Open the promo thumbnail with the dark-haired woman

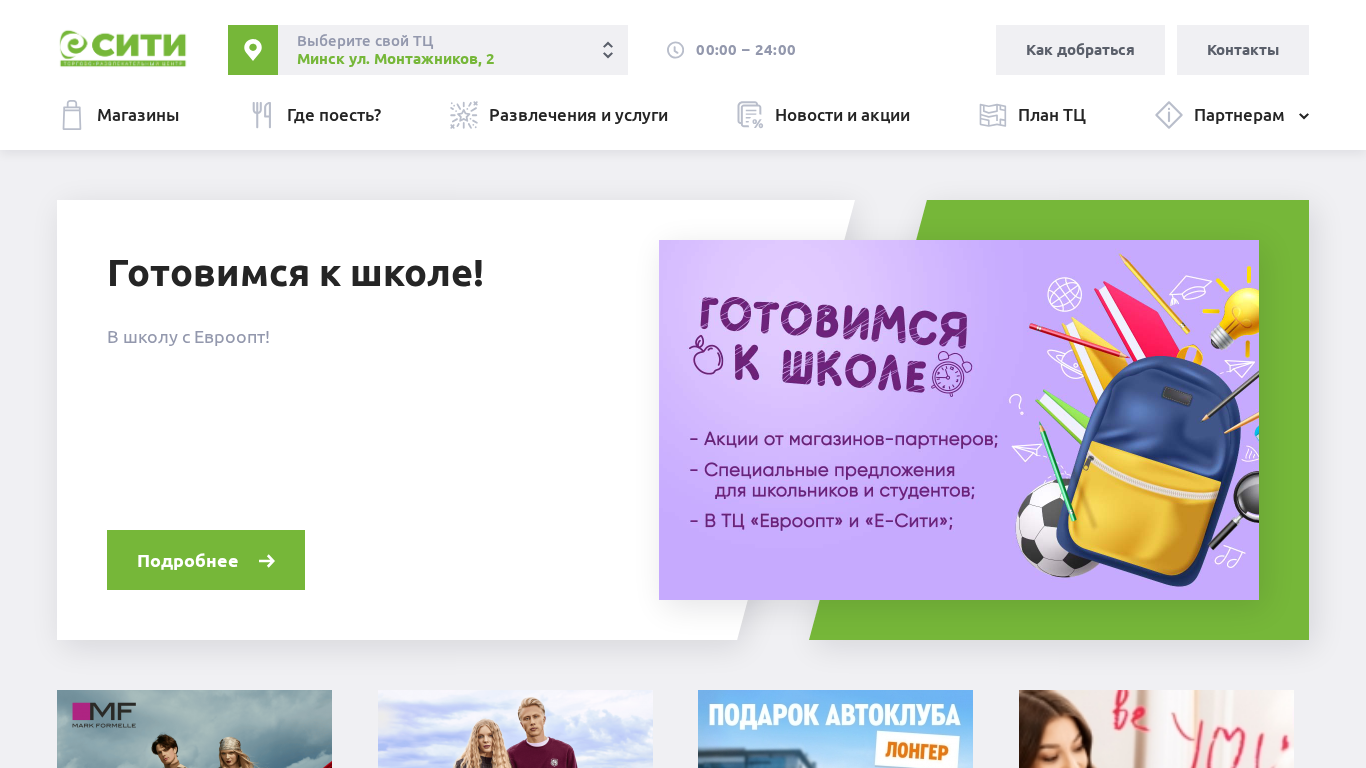click(x=1156, y=729)
